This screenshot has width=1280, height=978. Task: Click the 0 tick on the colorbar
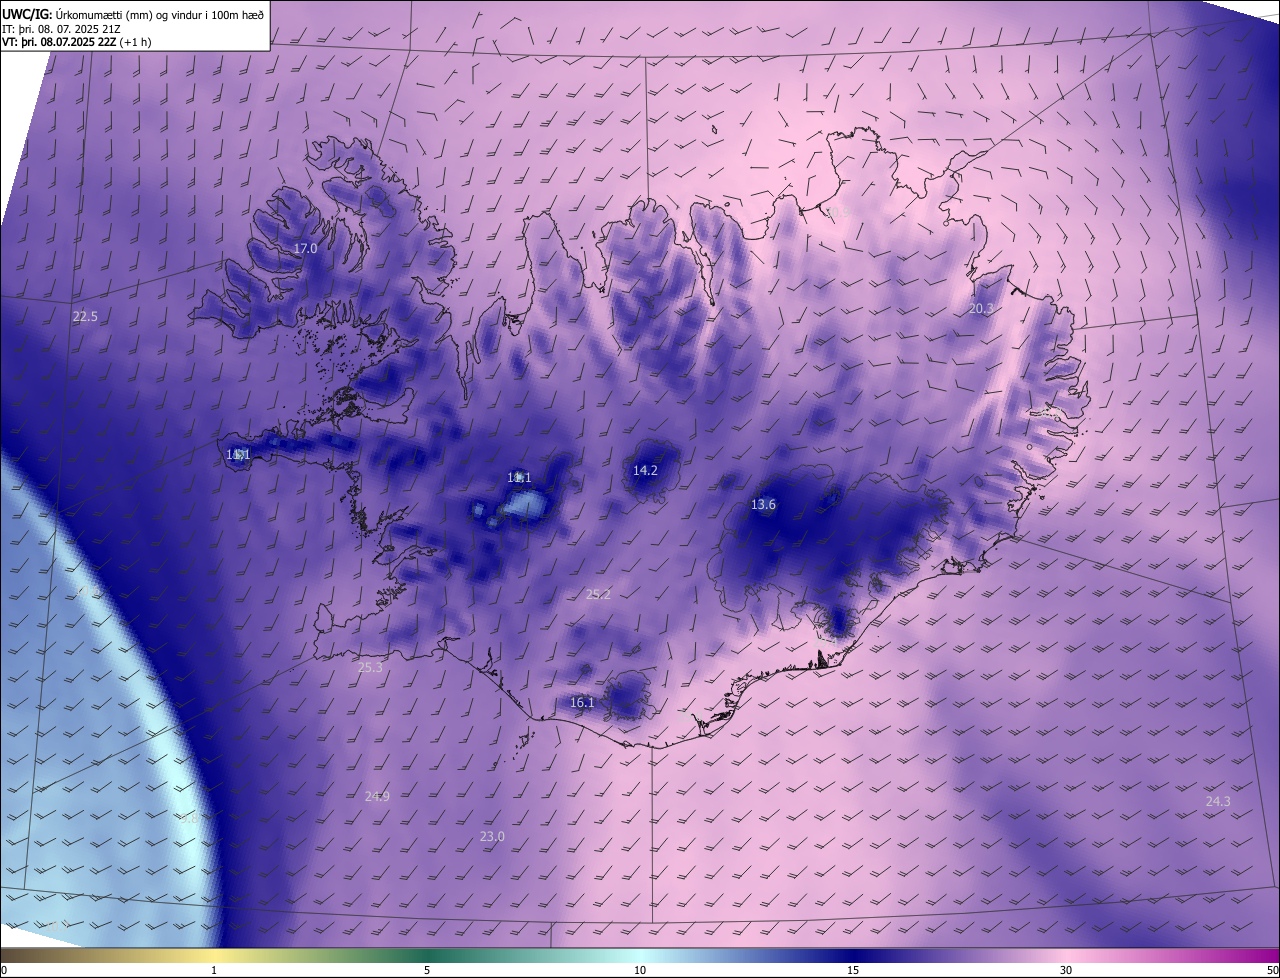click(x=4, y=971)
